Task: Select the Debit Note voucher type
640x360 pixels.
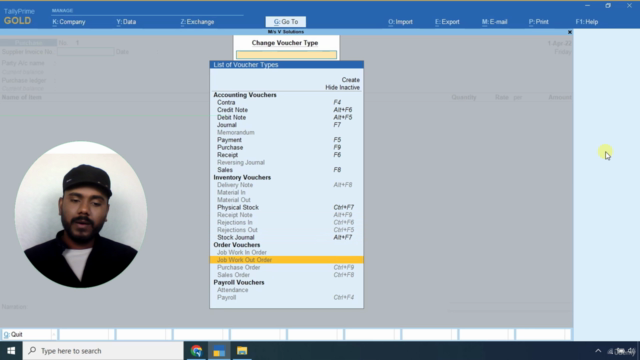Action: click(286, 118)
